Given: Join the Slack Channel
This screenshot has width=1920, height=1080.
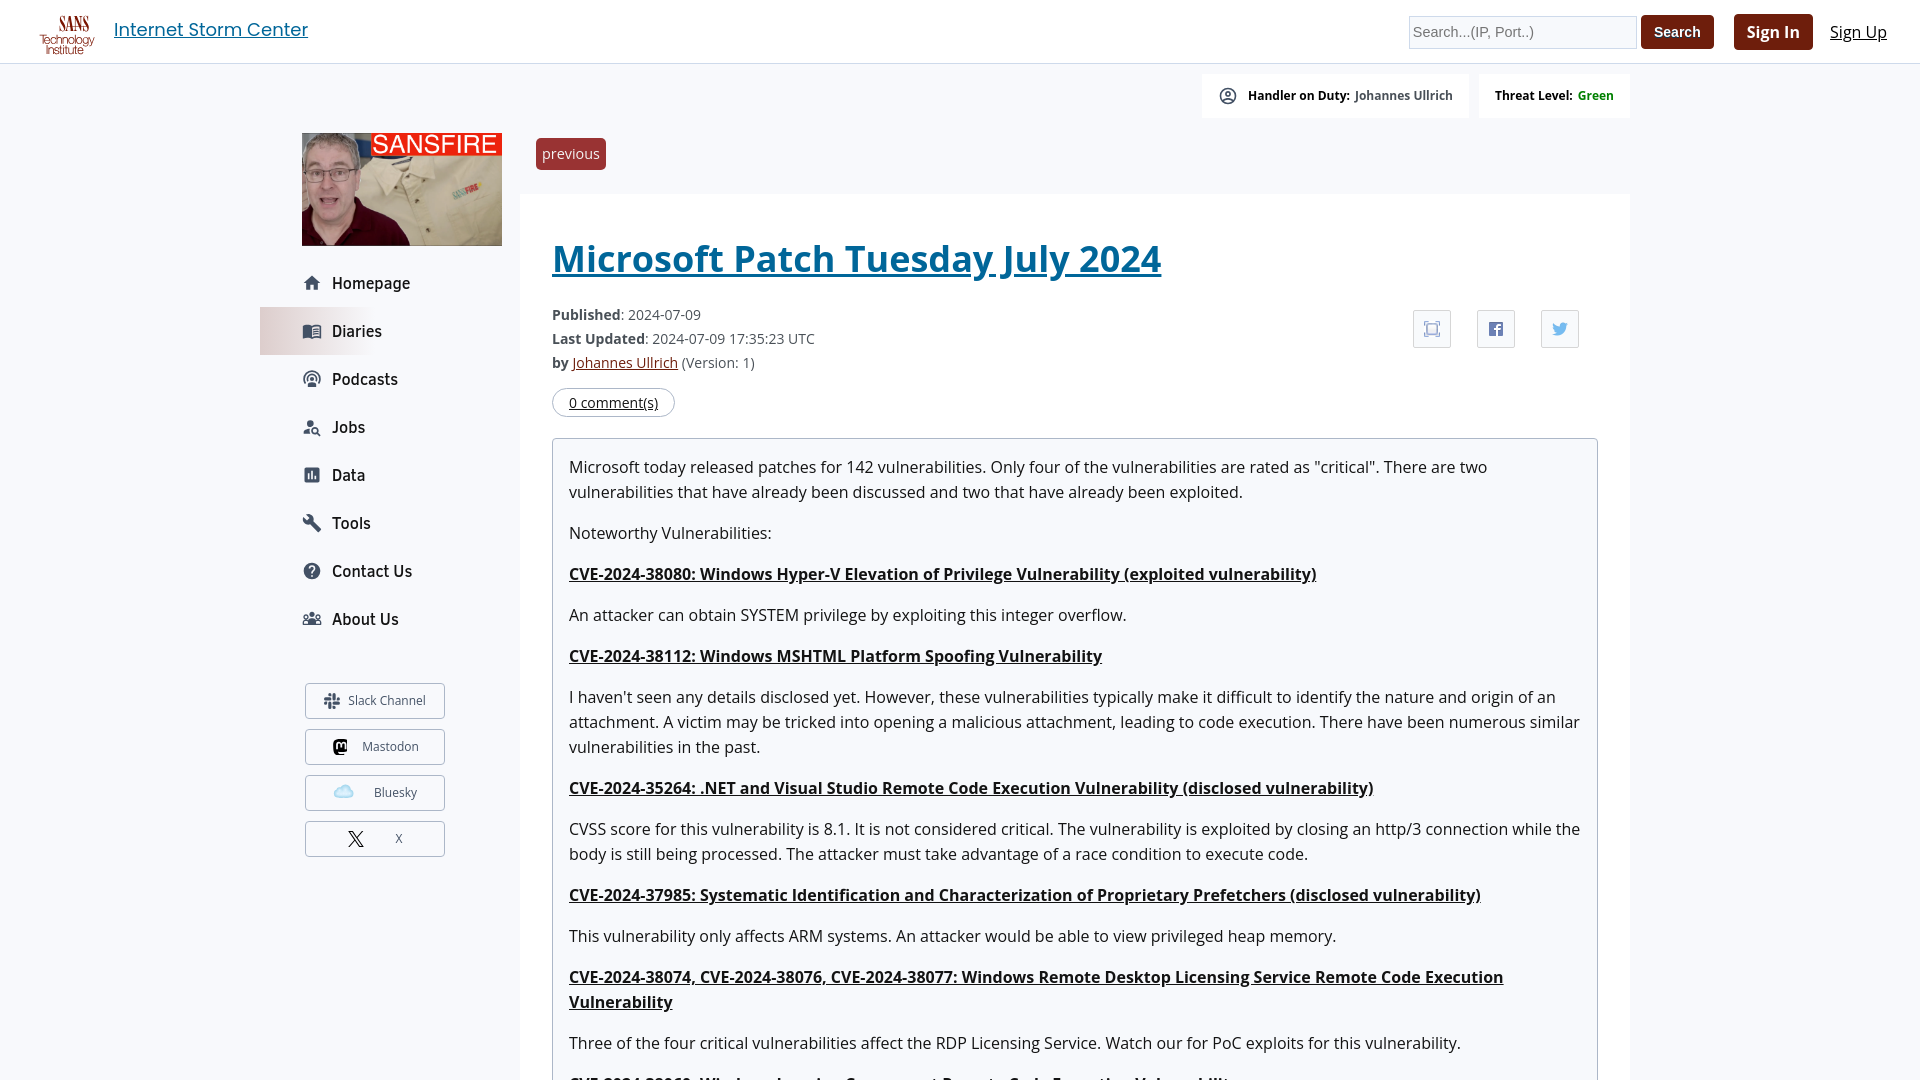Looking at the screenshot, I should click(x=375, y=701).
